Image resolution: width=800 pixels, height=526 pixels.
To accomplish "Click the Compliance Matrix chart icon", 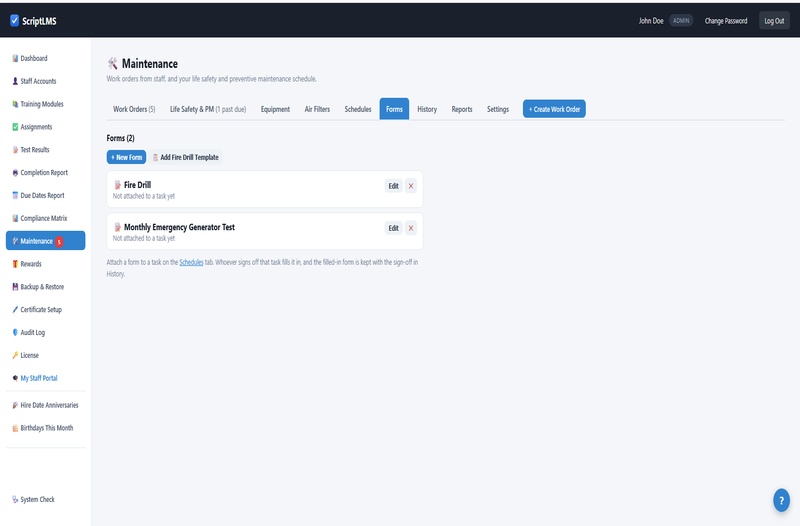I will coord(15,218).
